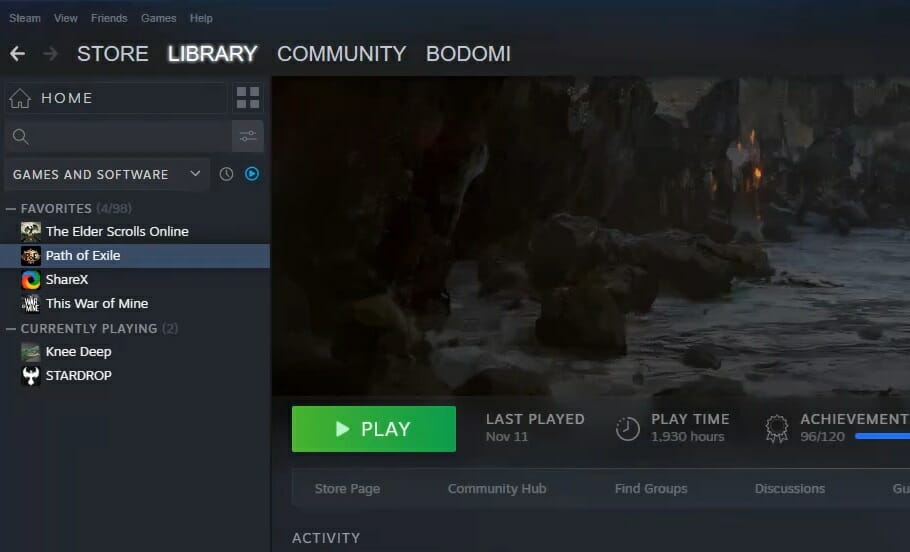Go back with the left arrow
Viewport: 910px width, 552px height.
coord(17,54)
